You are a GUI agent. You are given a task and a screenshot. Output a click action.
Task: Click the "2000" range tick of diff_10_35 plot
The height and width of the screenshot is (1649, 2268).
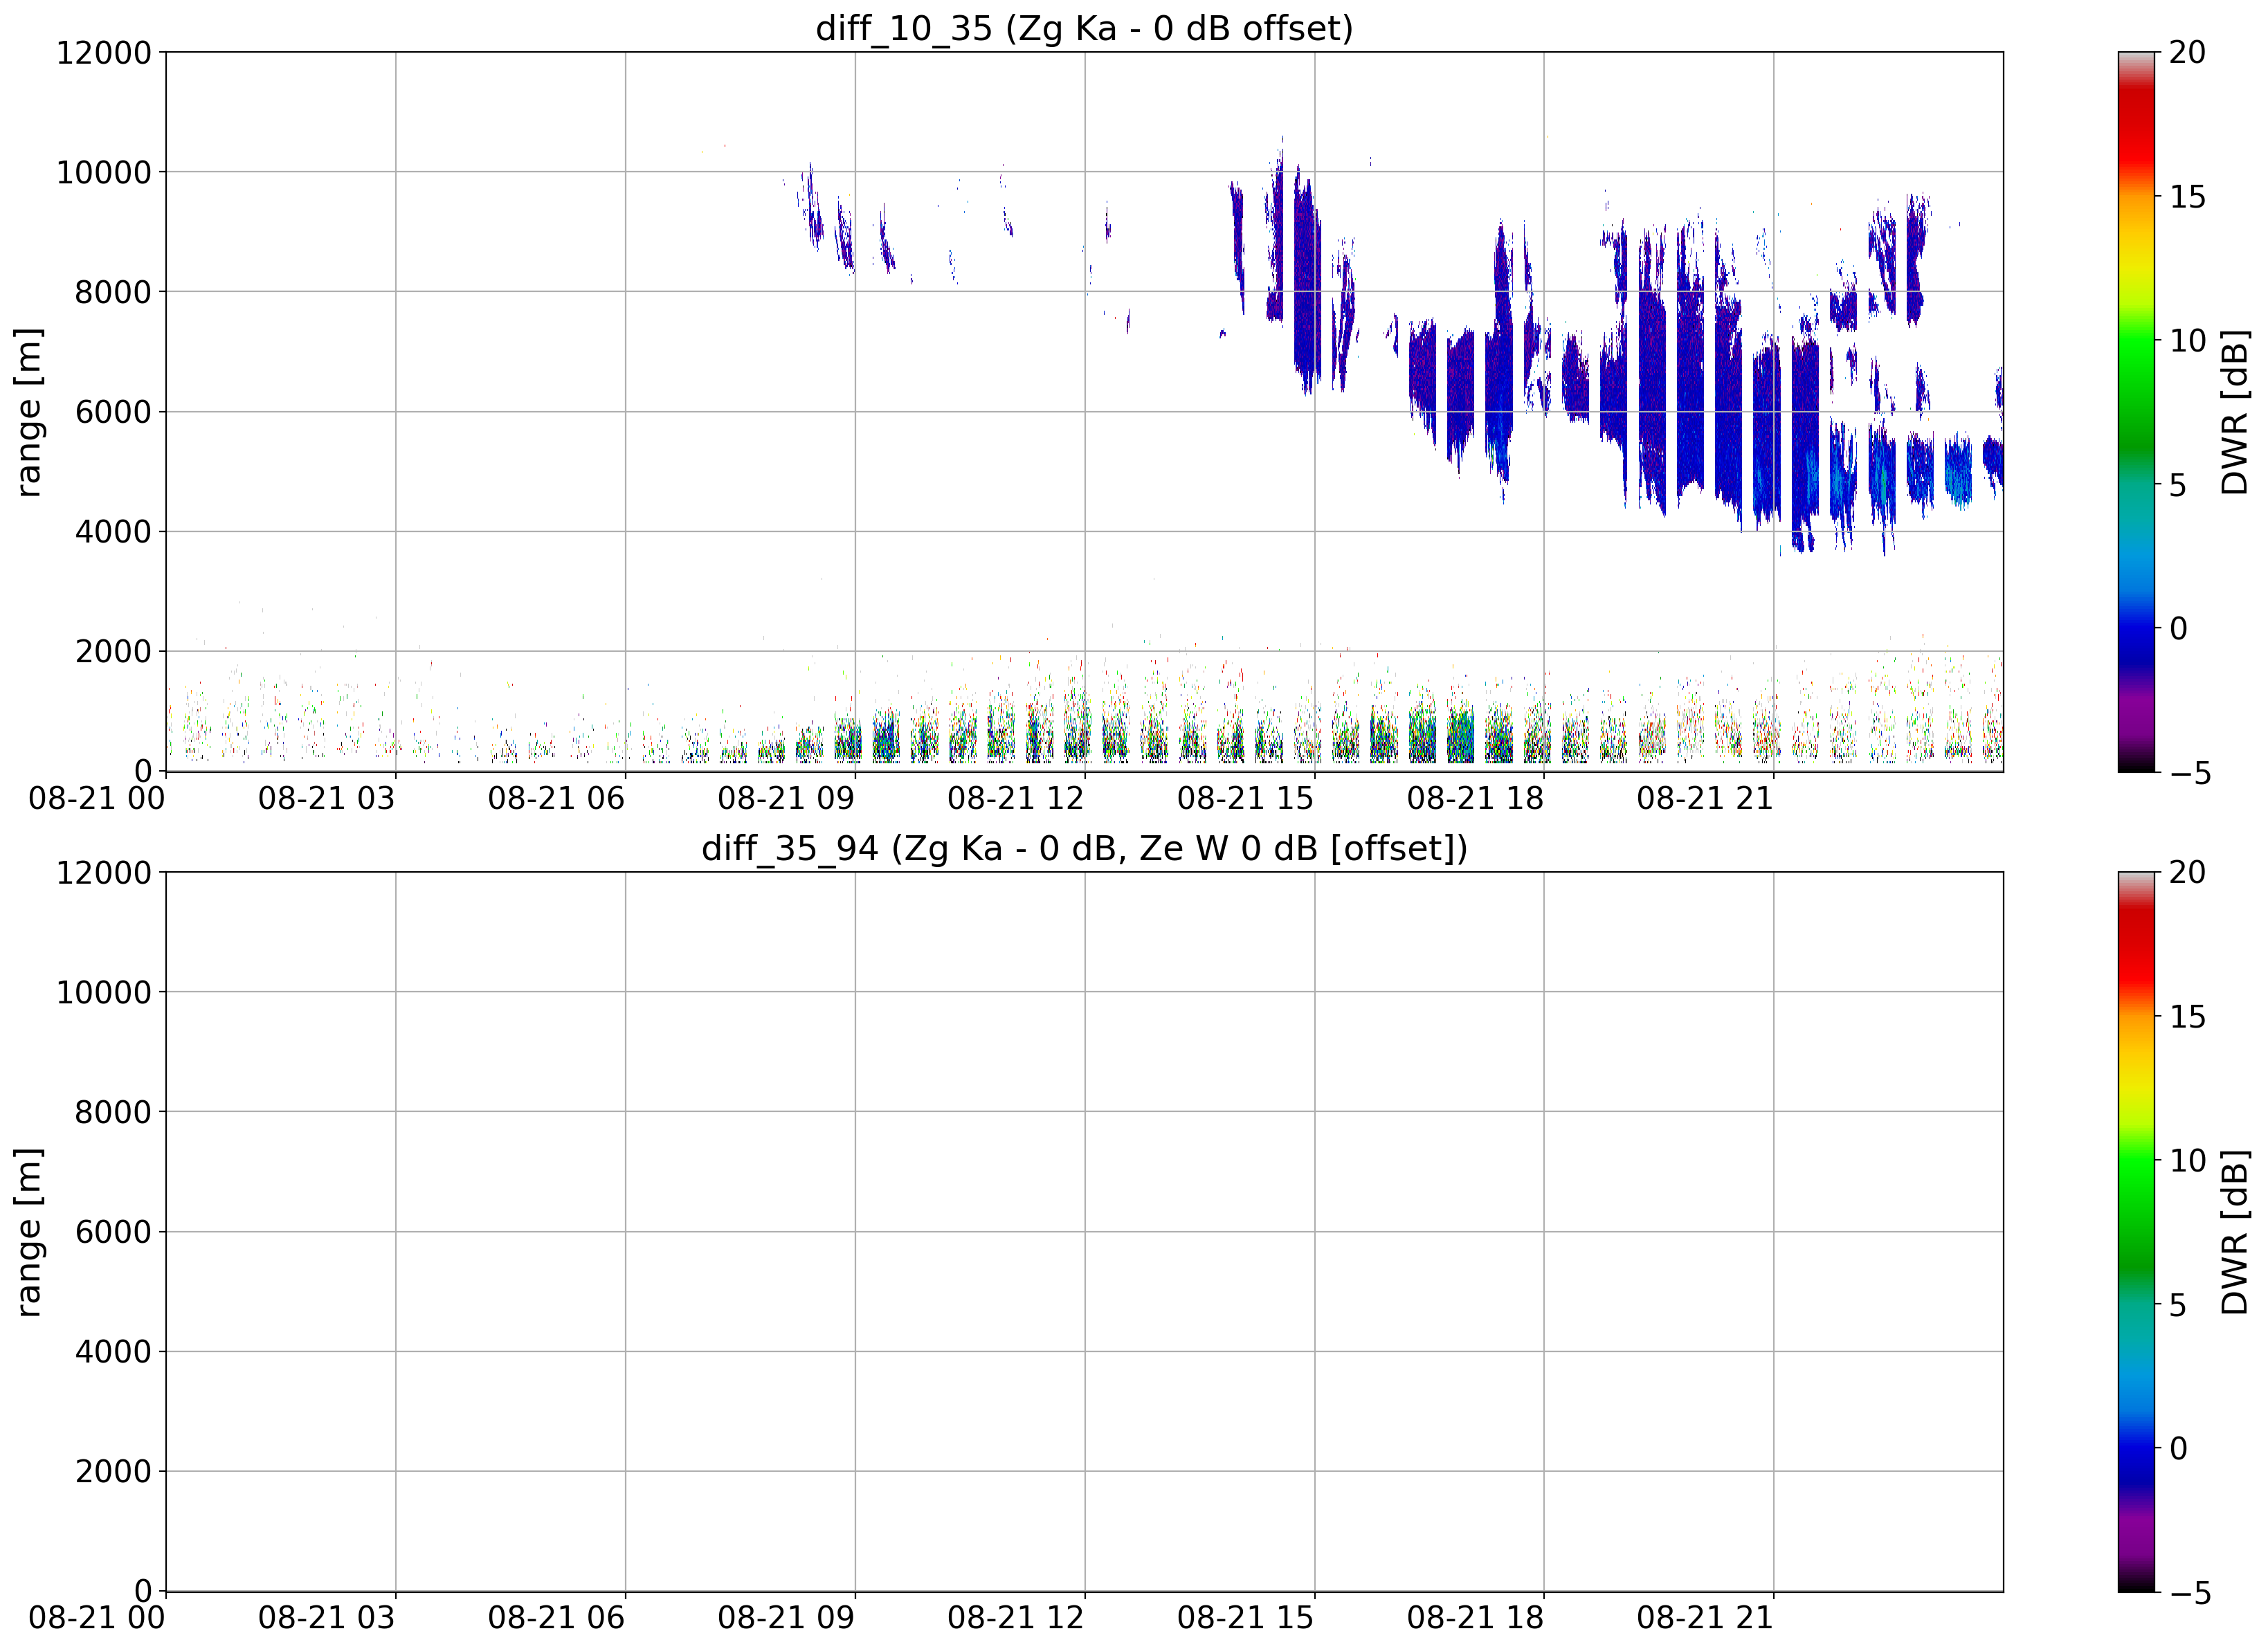[113, 652]
